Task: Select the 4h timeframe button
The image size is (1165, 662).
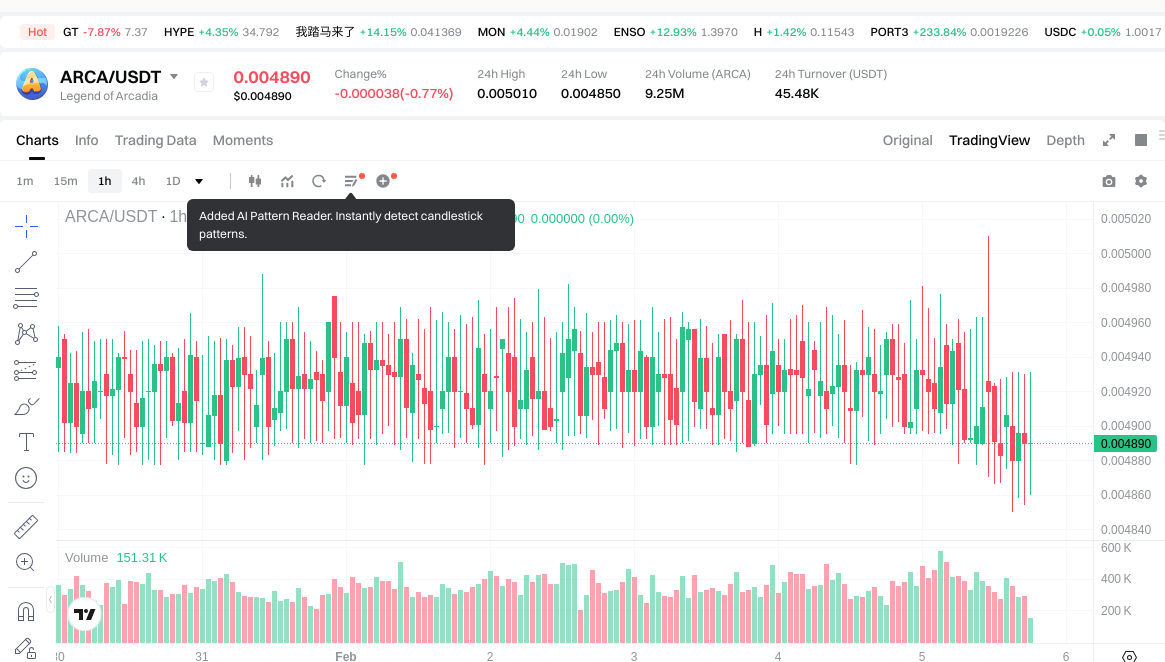Action: tap(138, 181)
